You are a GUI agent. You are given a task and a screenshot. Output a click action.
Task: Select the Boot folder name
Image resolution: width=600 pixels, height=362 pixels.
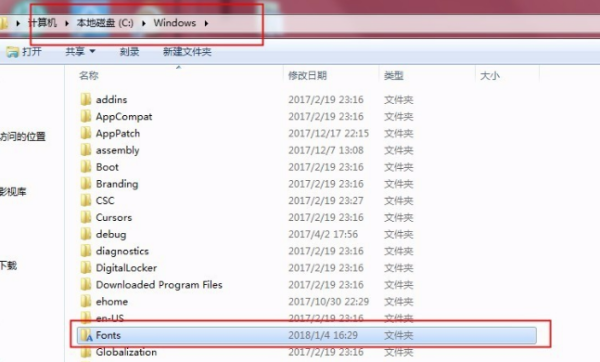(x=107, y=167)
